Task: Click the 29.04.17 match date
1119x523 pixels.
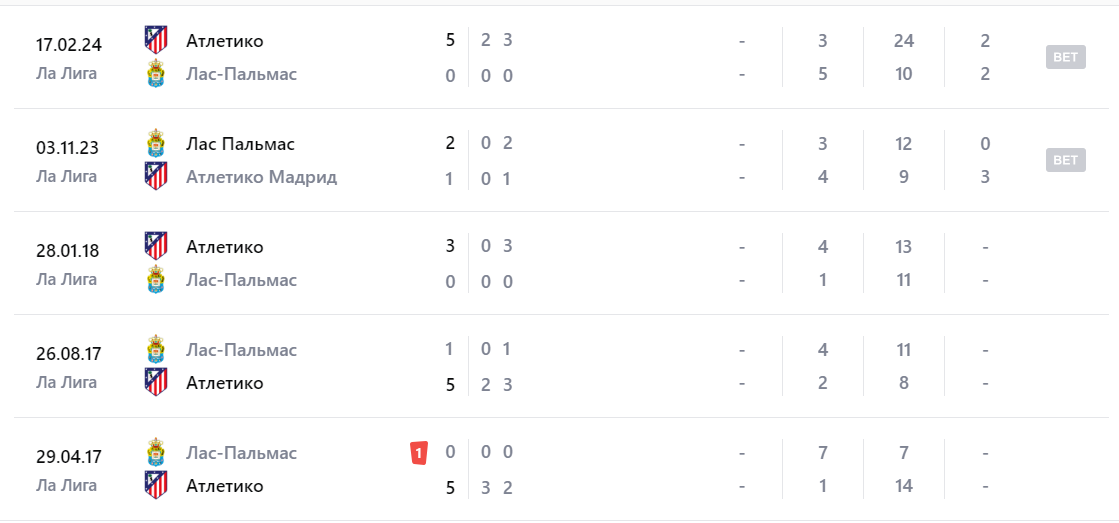Action: click(68, 457)
